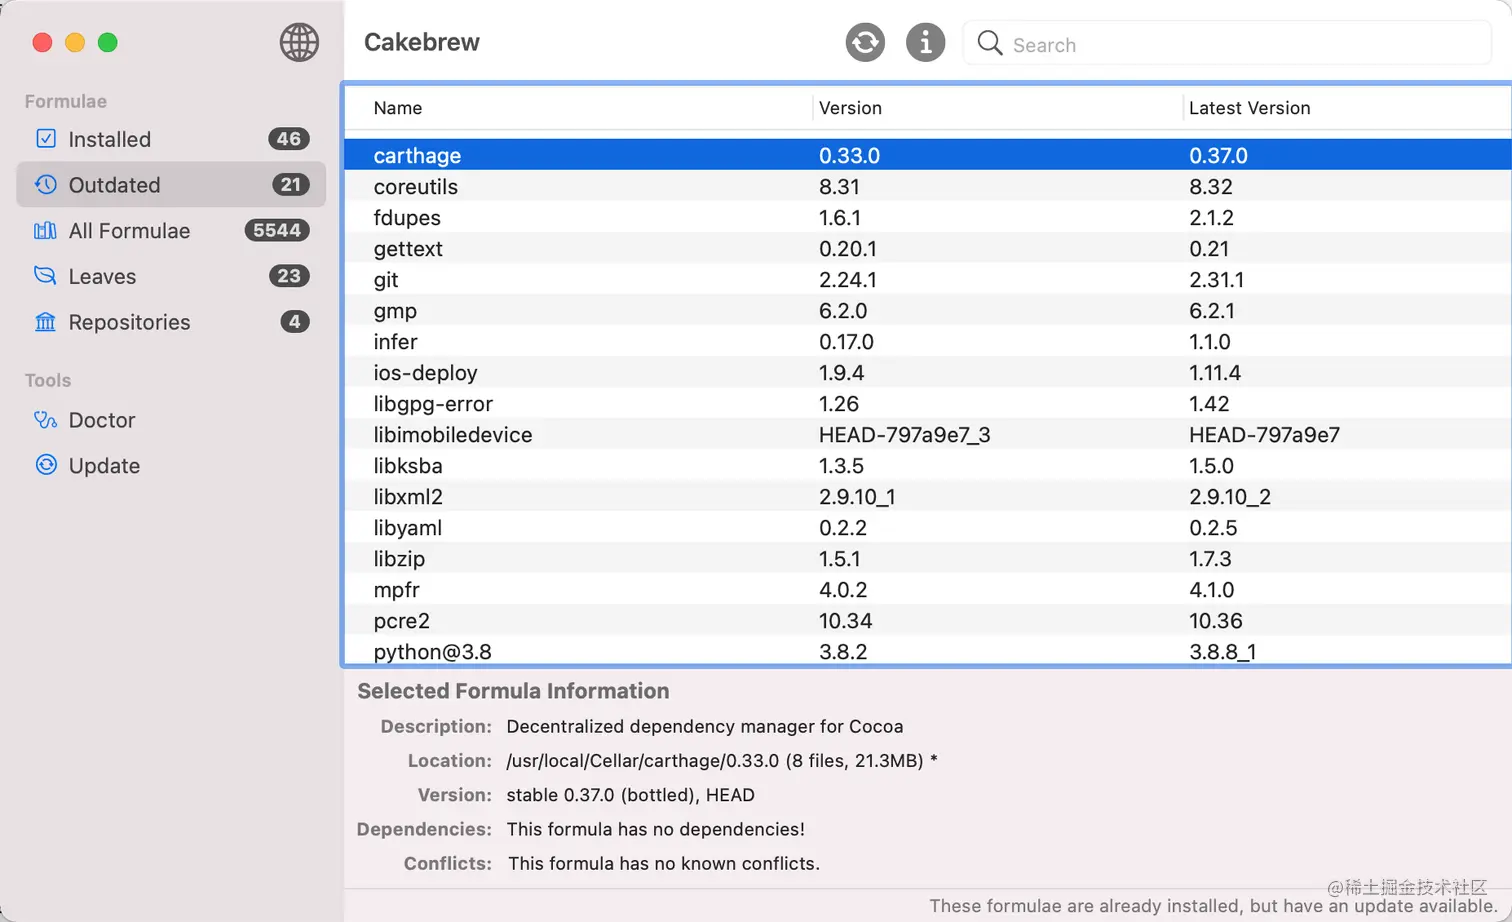Select the mpfr formula row
This screenshot has width=1512, height=922.
pyautogui.click(x=928, y=589)
